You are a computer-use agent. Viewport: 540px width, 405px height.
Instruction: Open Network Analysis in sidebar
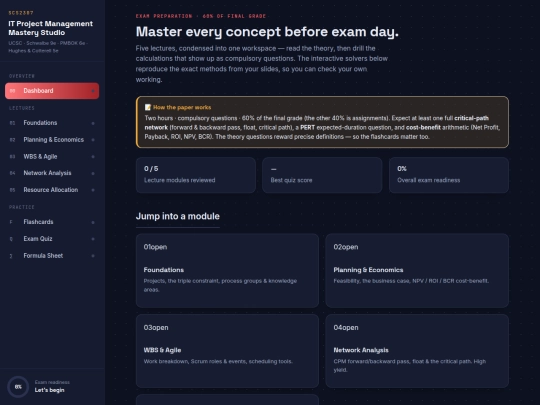click(x=52, y=173)
